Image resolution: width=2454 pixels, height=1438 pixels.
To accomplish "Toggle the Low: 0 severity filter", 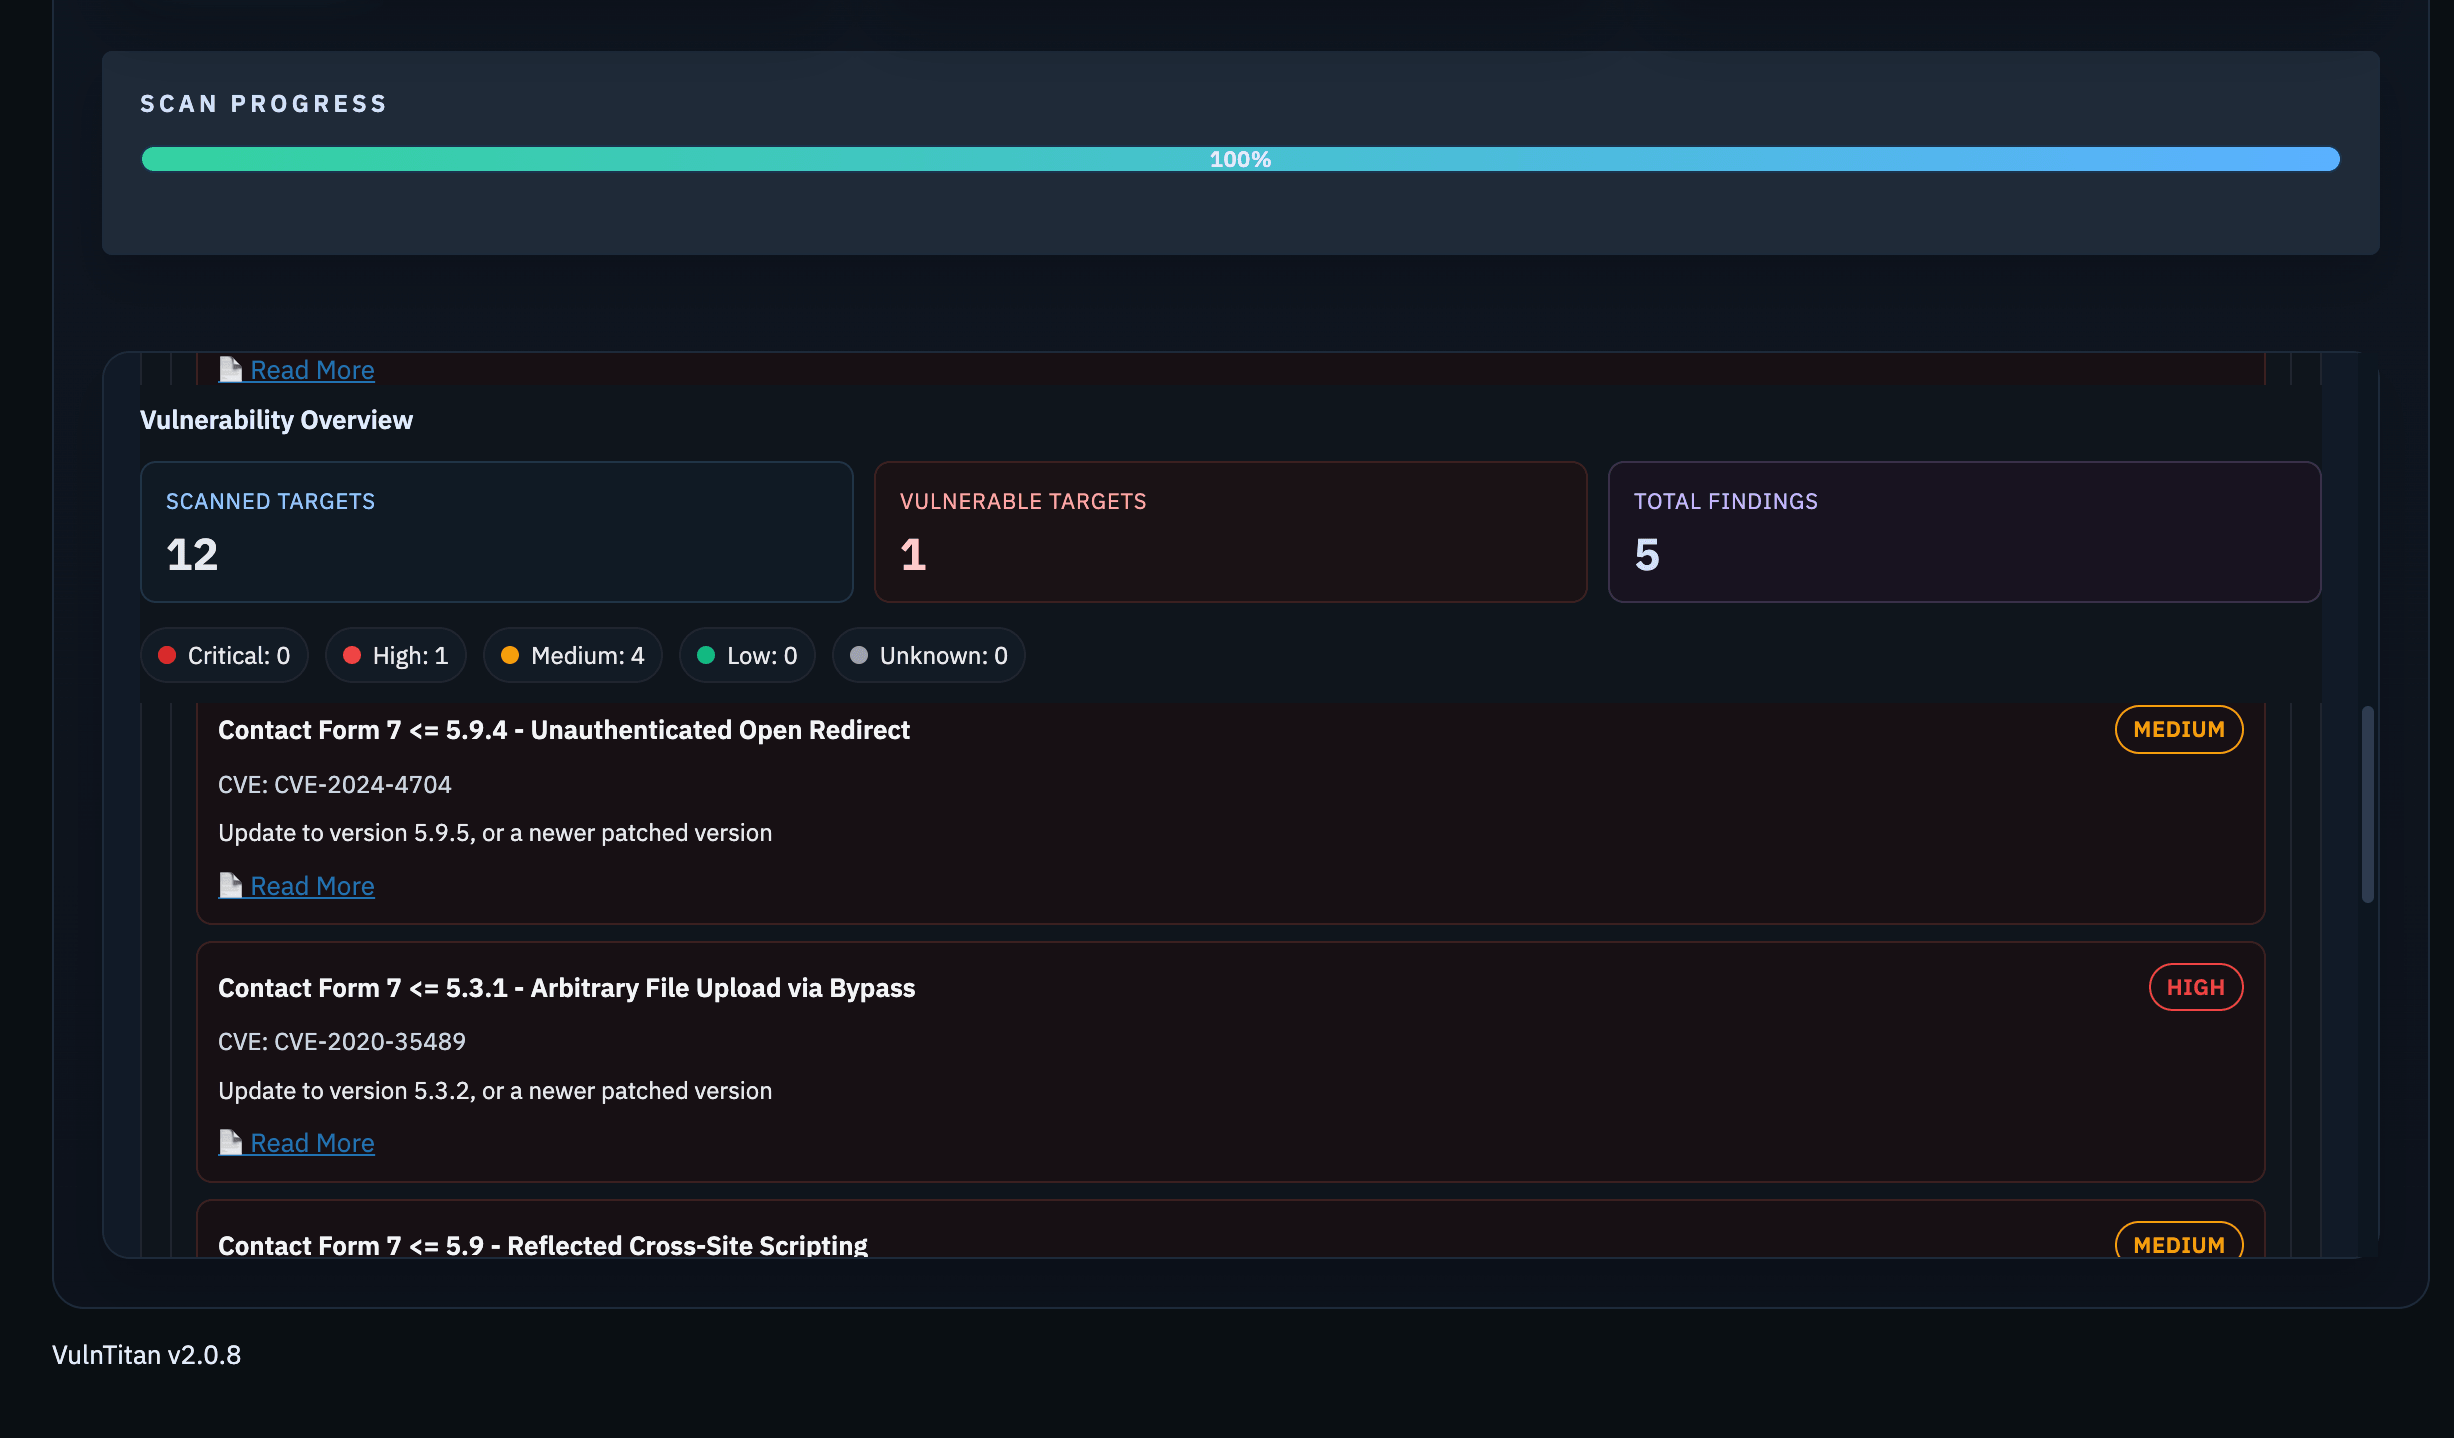I will pyautogui.click(x=747, y=655).
